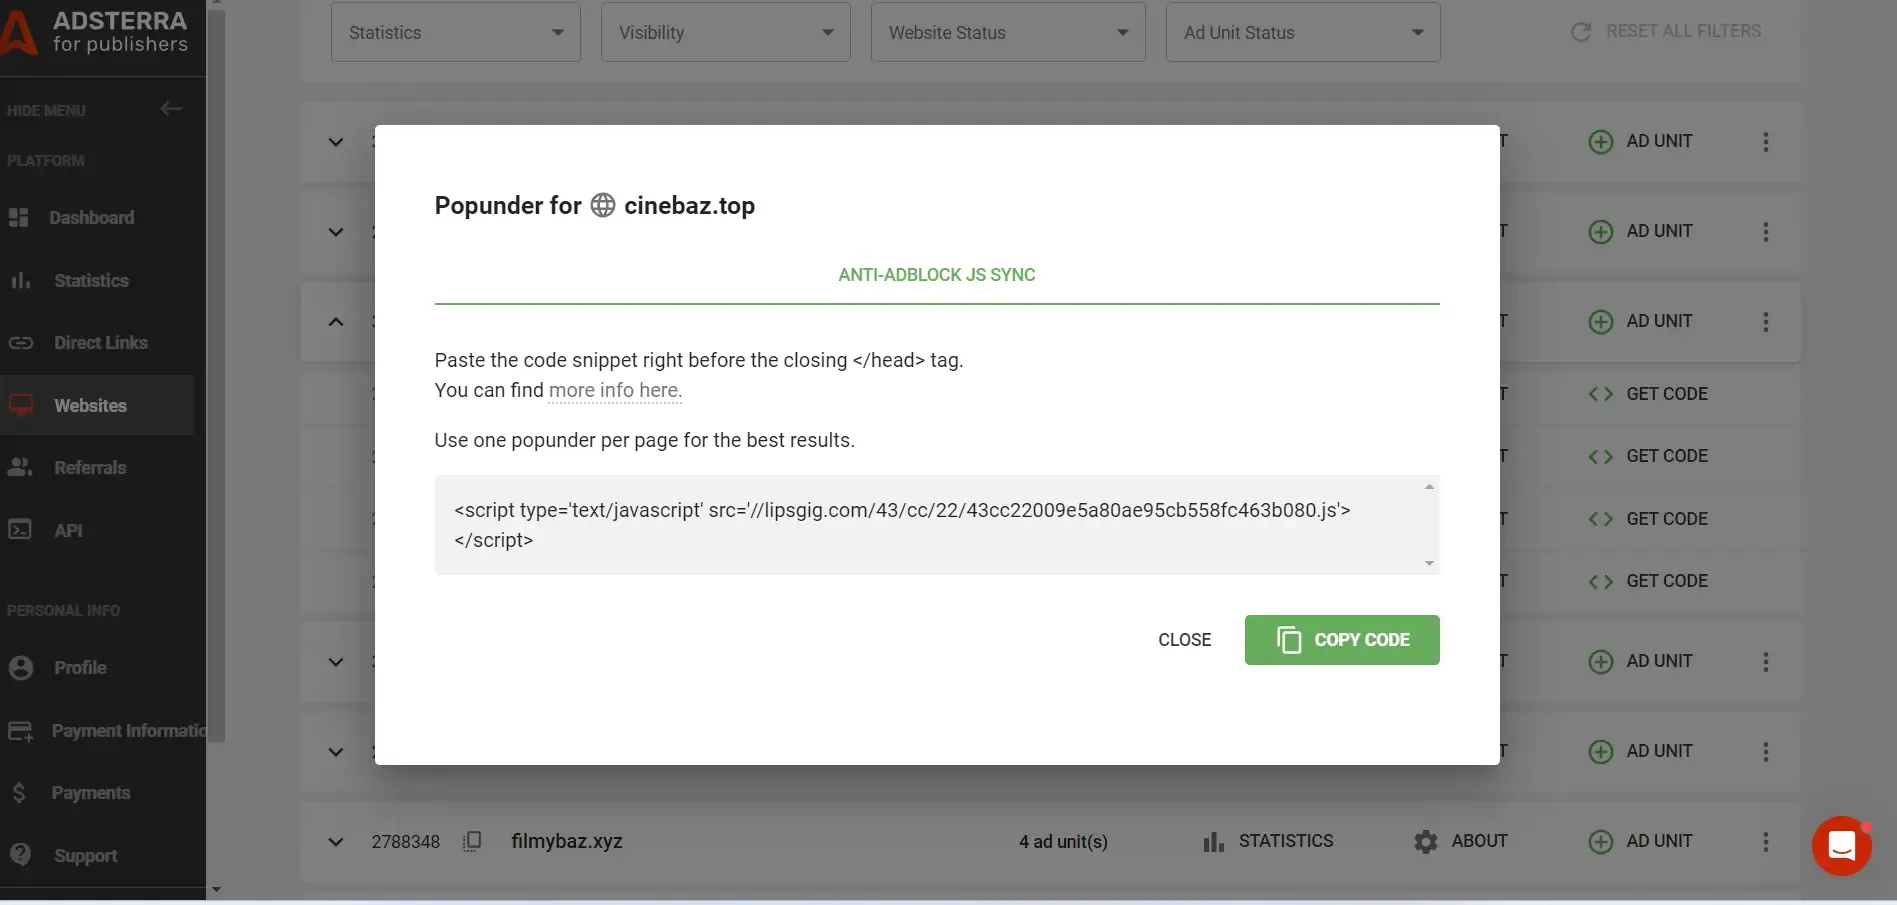1897x905 pixels.
Task: Expand the second website row chevron
Action: coord(336,232)
